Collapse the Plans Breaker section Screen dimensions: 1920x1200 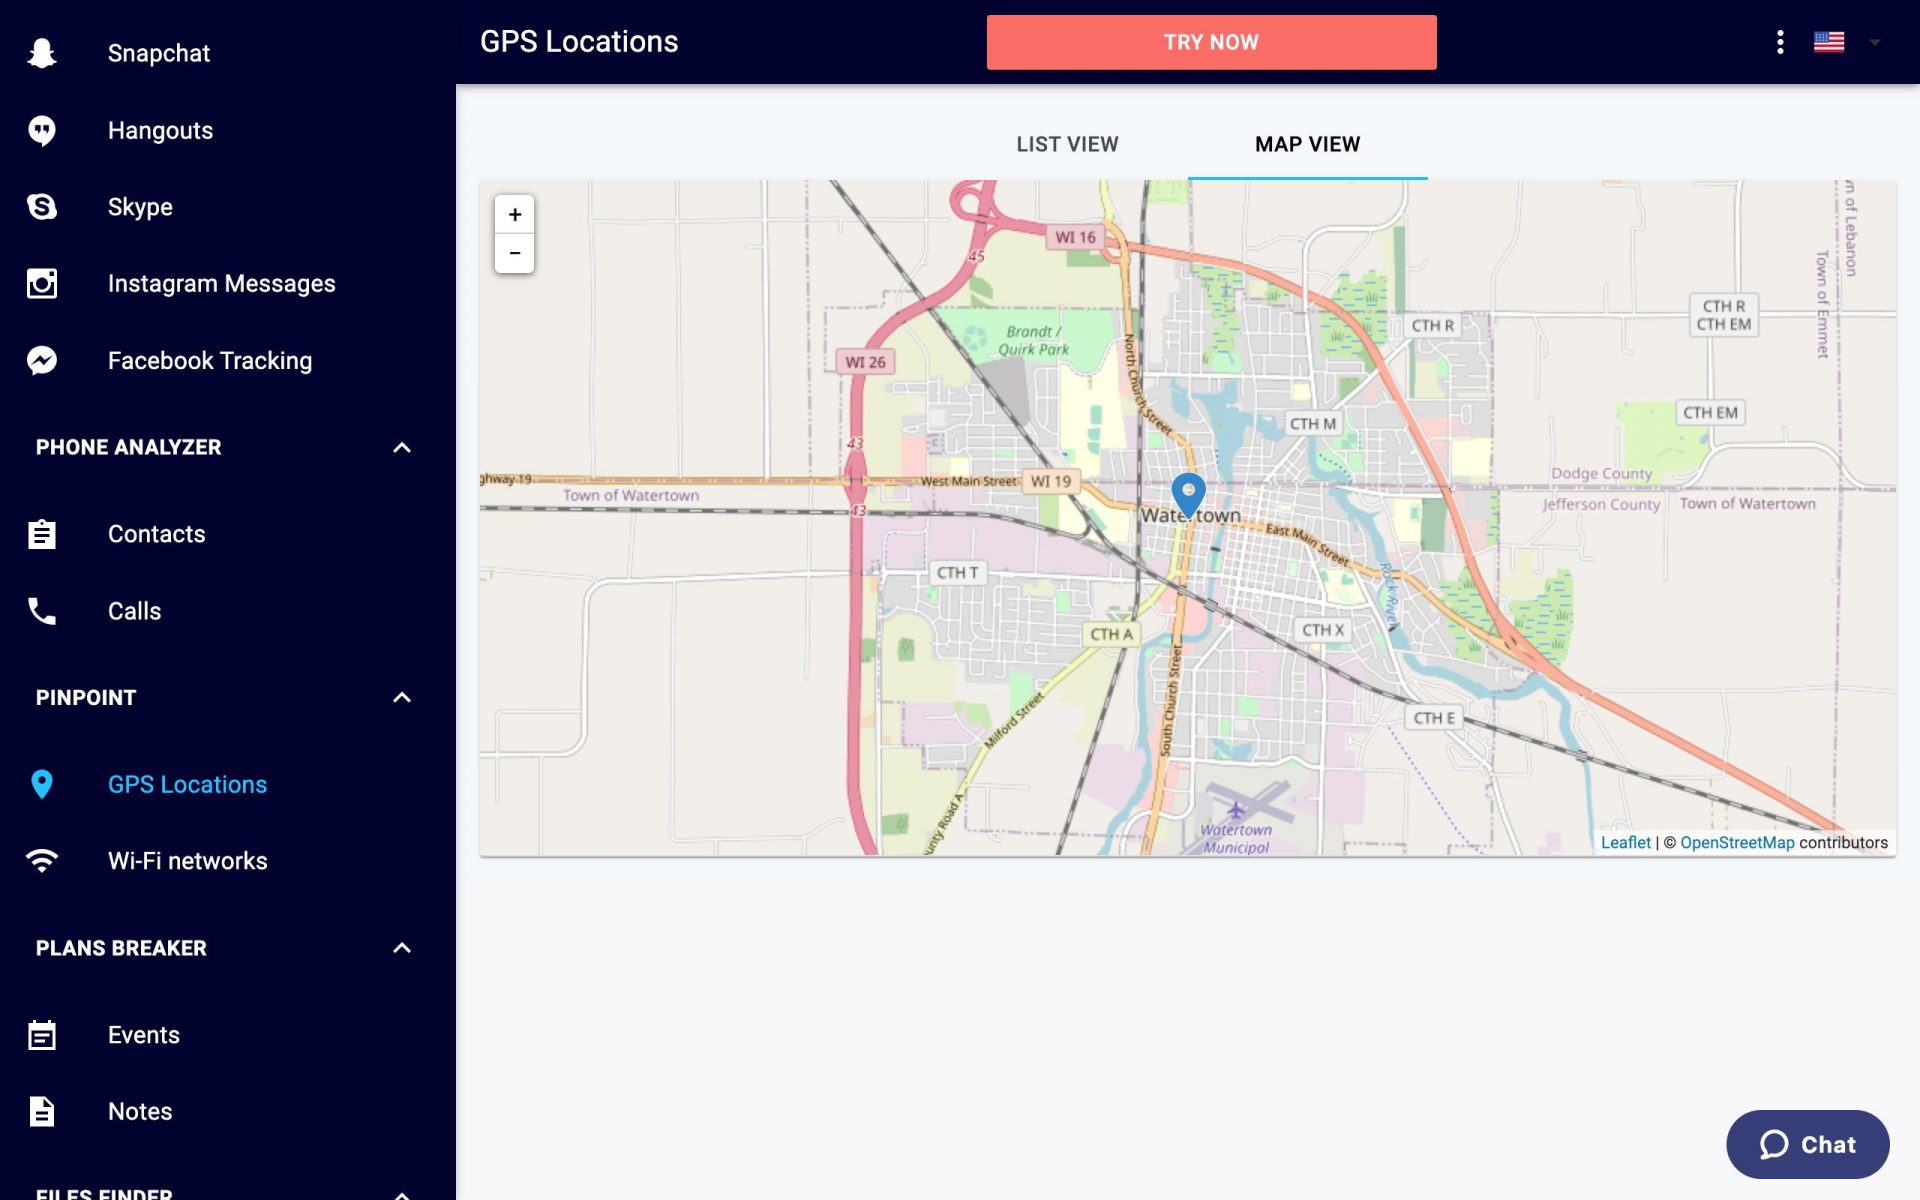coord(402,948)
